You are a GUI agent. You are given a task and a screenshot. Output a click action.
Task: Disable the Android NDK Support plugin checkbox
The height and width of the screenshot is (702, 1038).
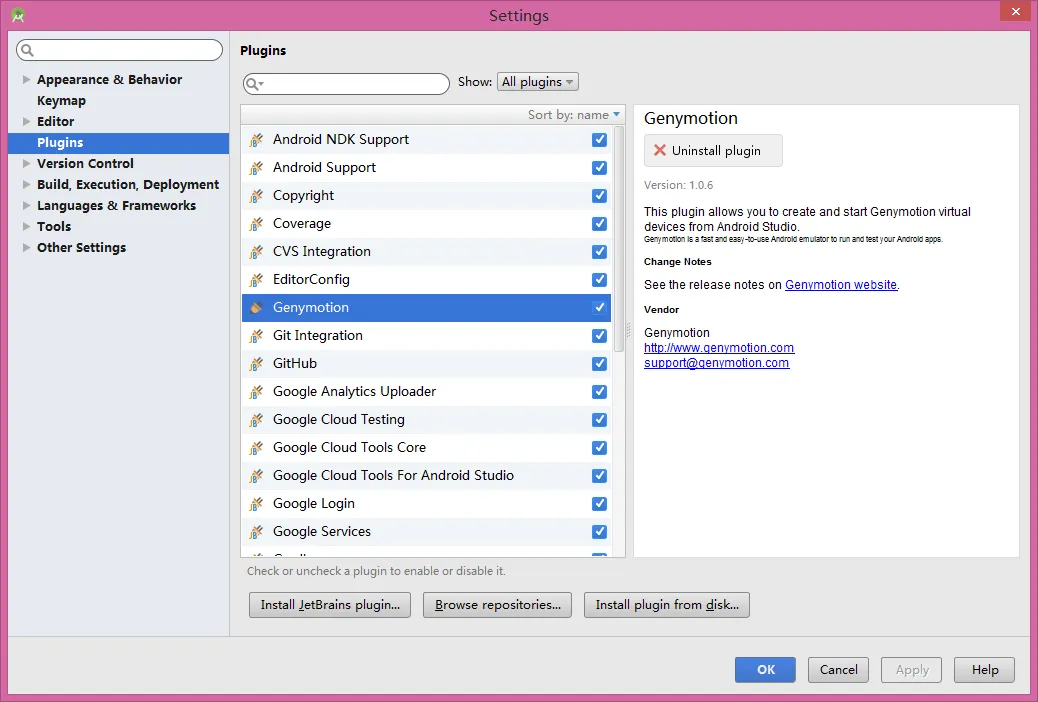click(x=599, y=140)
